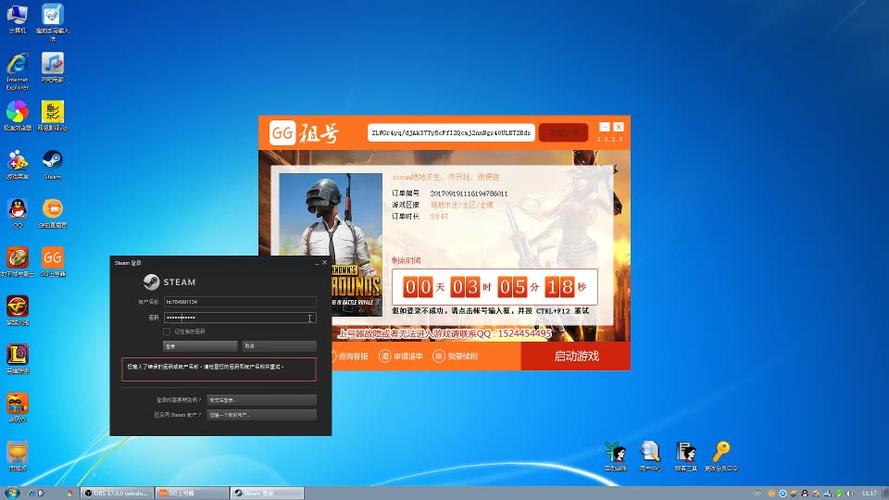889x500 pixels.
Task: Open the music note app desktop icon
Action: tap(52, 67)
